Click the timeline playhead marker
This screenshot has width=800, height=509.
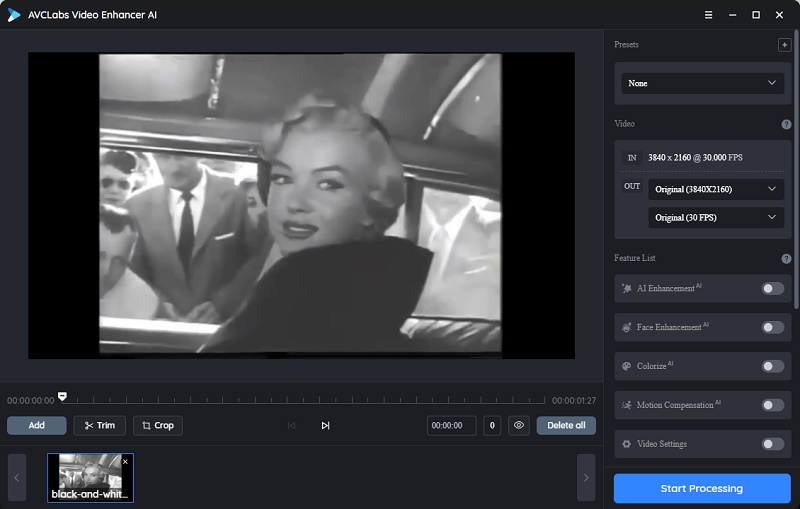[63, 396]
